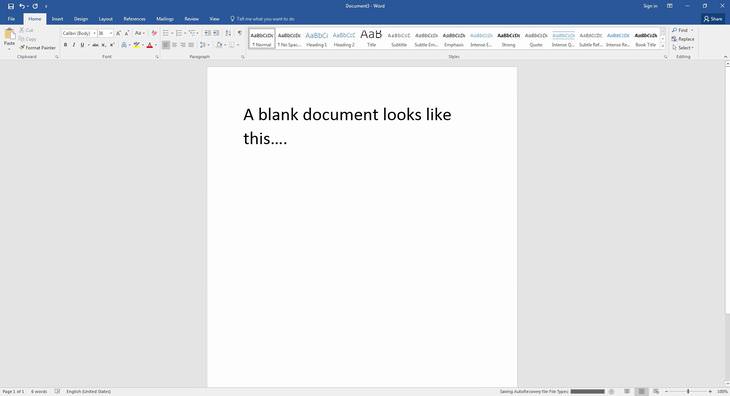Image resolution: width=730 pixels, height=396 pixels.
Task: Click the Share button
Action: point(713,19)
